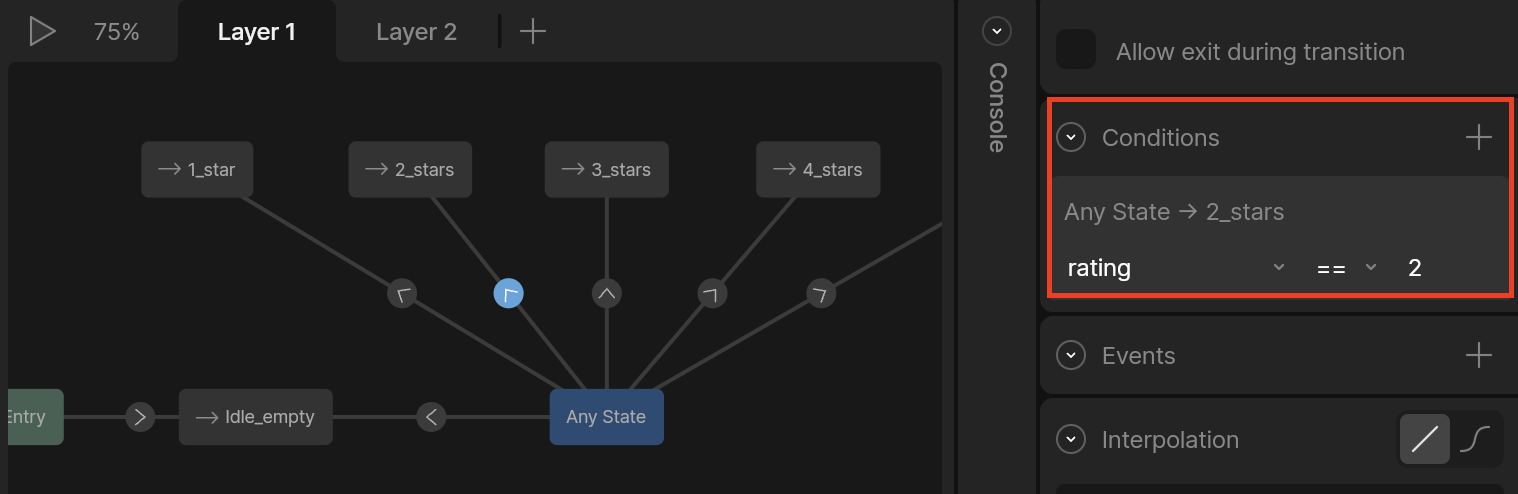Collapse the Conditions section
Image resolution: width=1518 pixels, height=494 pixels.
tap(1072, 137)
